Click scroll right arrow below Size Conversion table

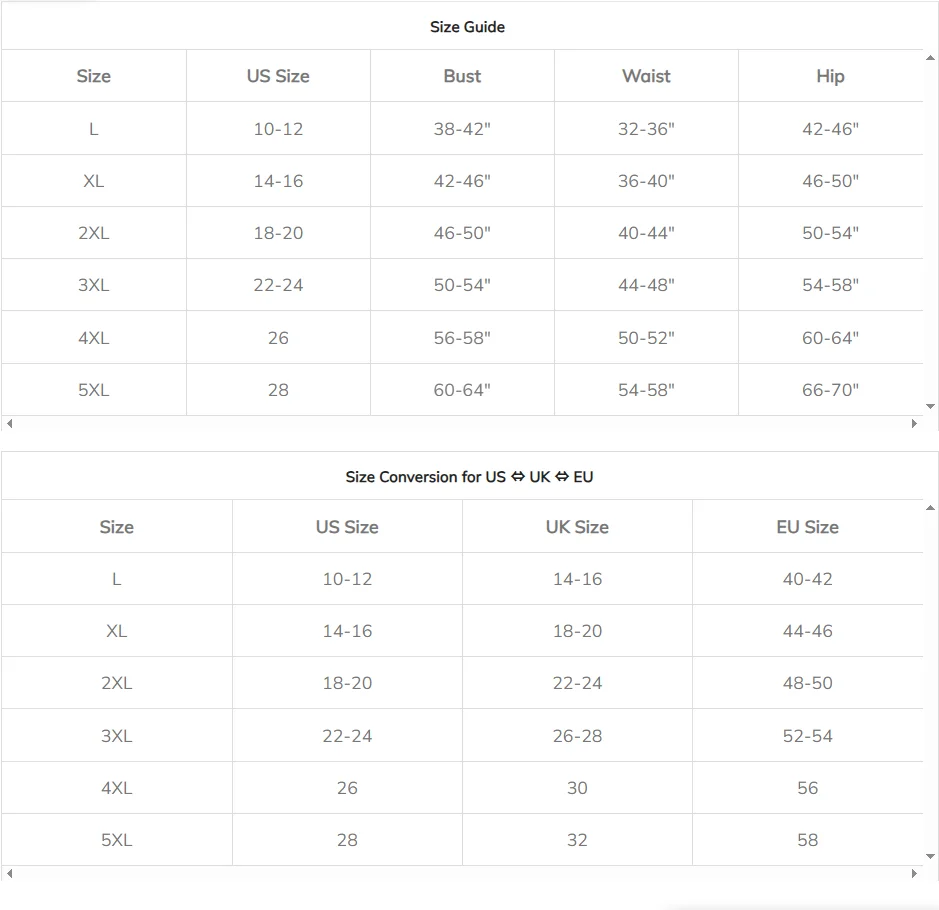[x=914, y=874]
